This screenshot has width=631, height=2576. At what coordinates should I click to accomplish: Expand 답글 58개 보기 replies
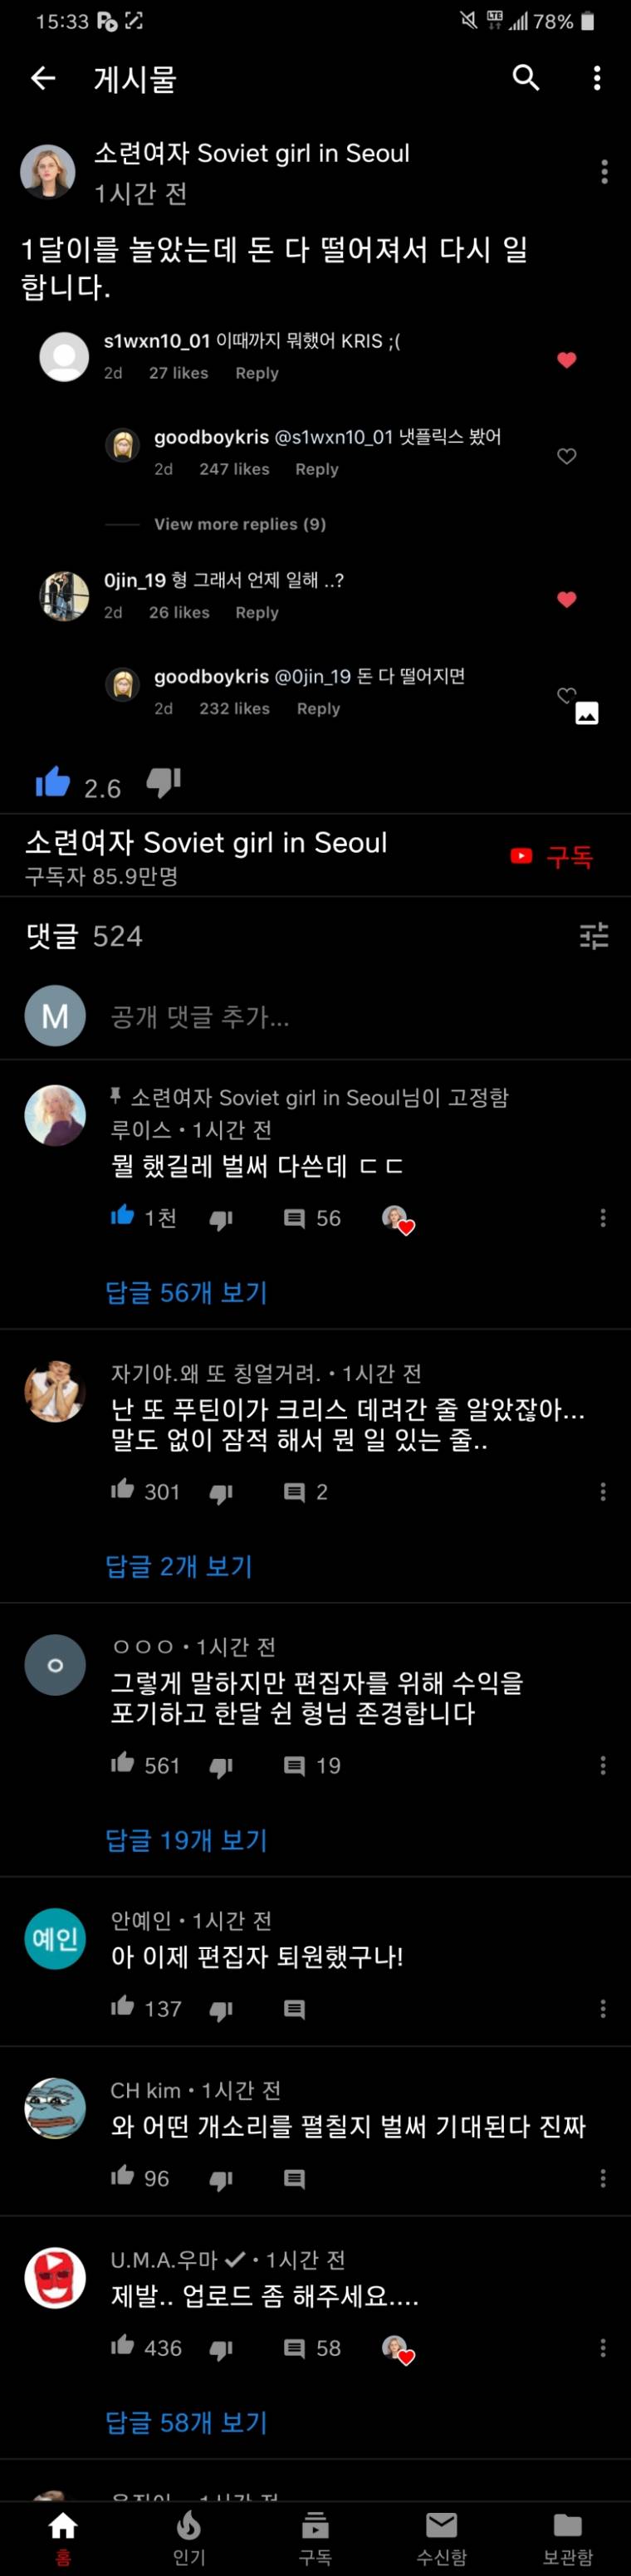pos(187,2423)
